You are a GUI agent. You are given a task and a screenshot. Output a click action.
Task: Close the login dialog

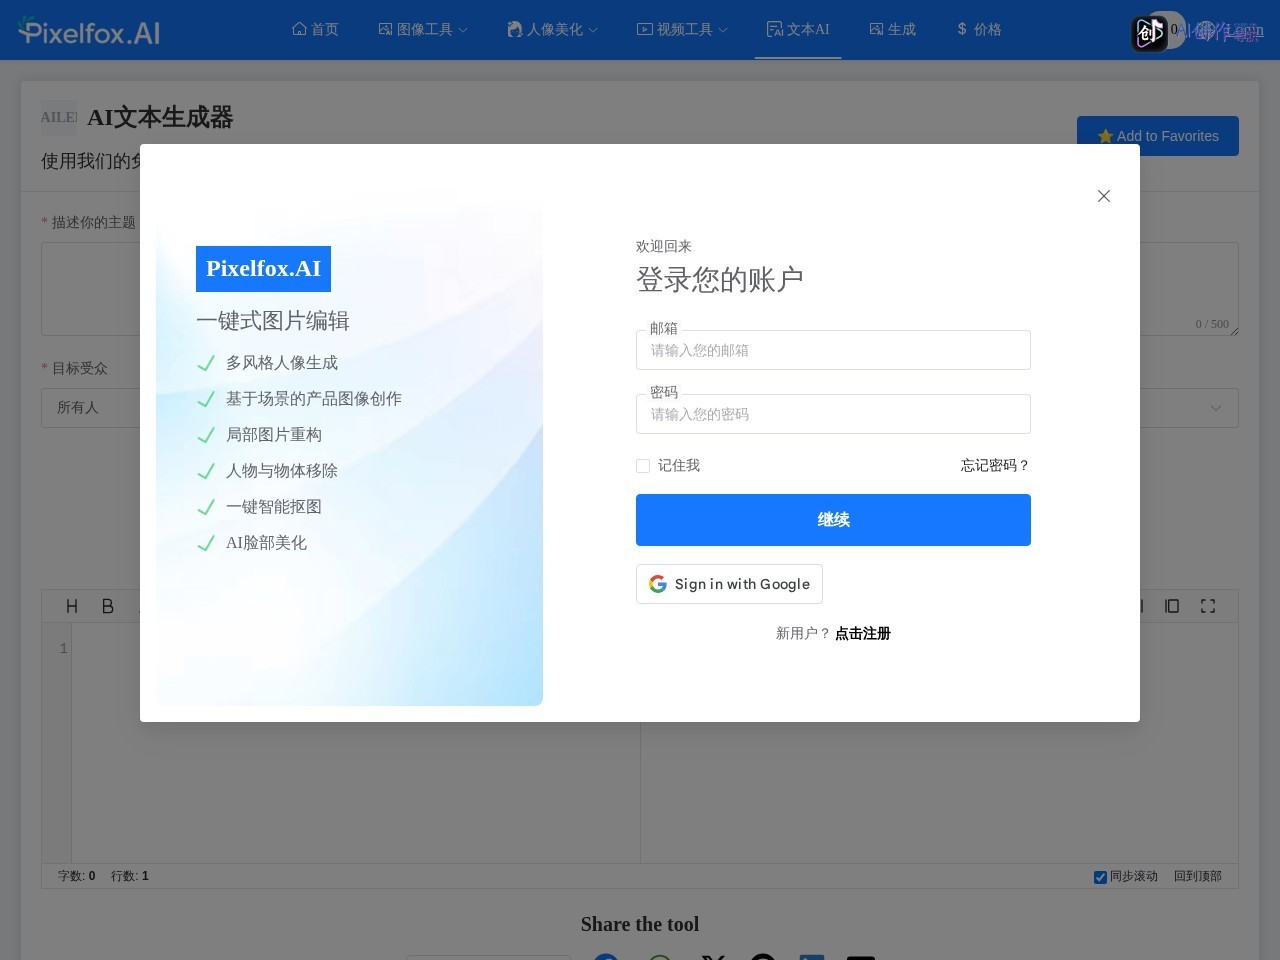1104,196
